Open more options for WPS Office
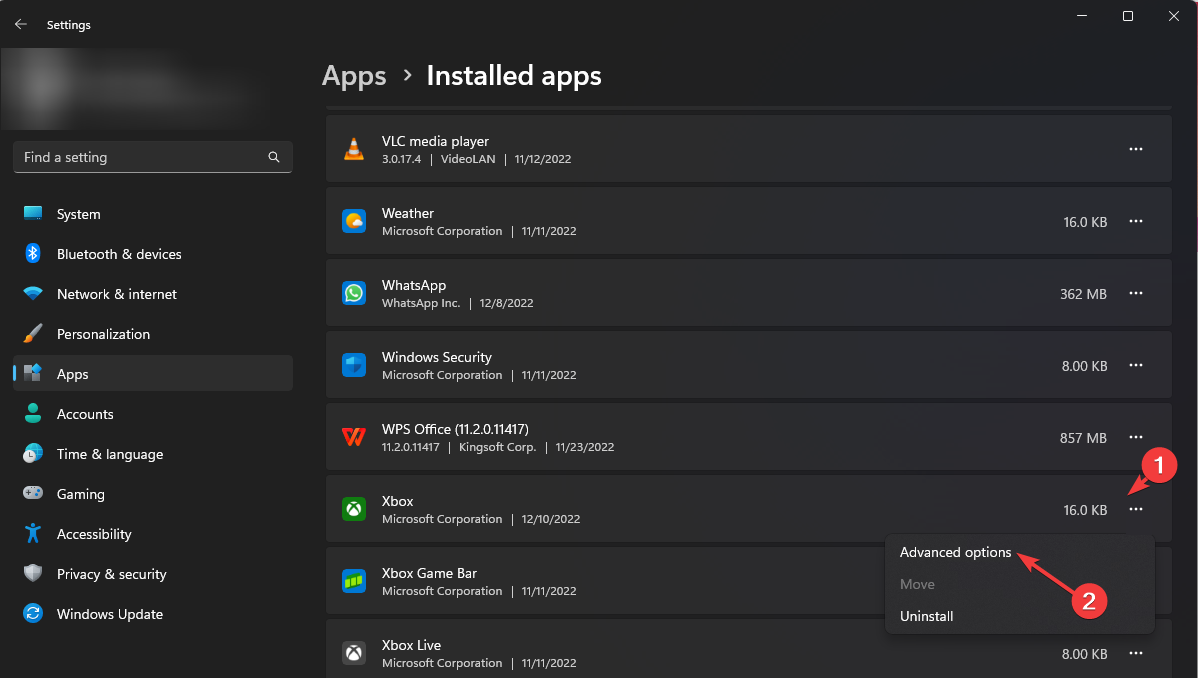This screenshot has height=678, width=1198. click(1136, 437)
